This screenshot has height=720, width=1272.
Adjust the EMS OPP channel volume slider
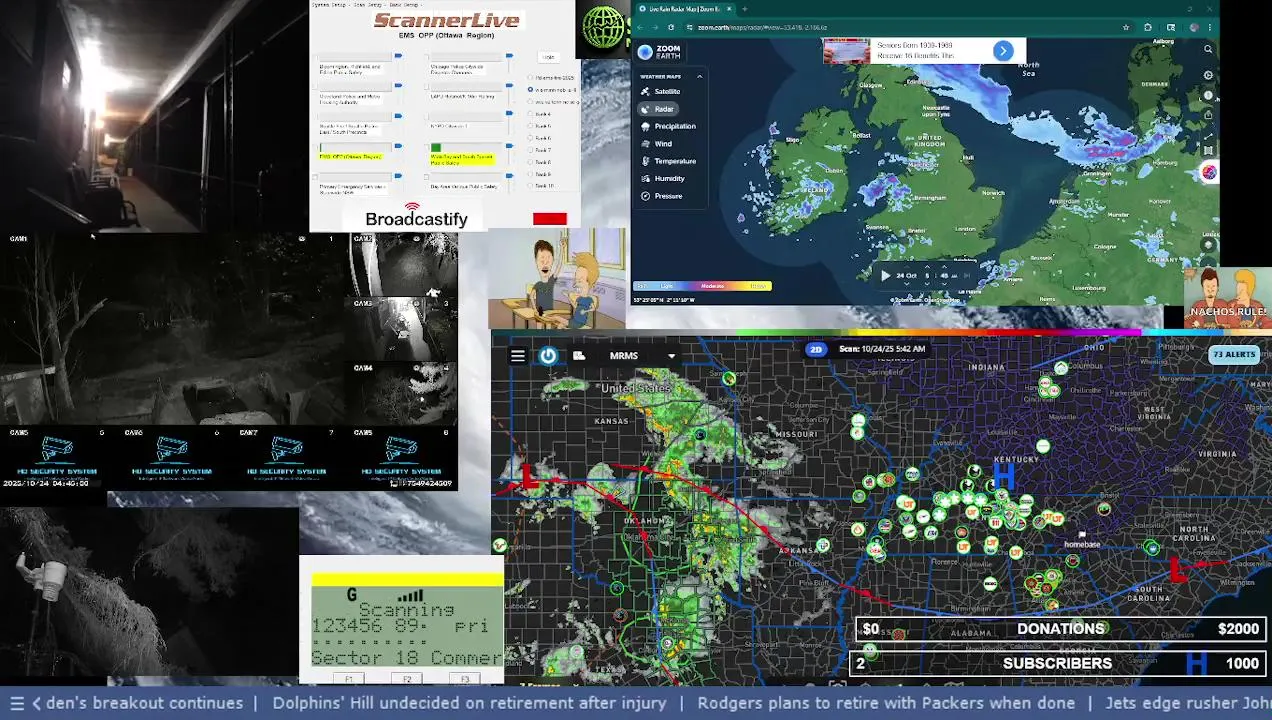coord(398,146)
